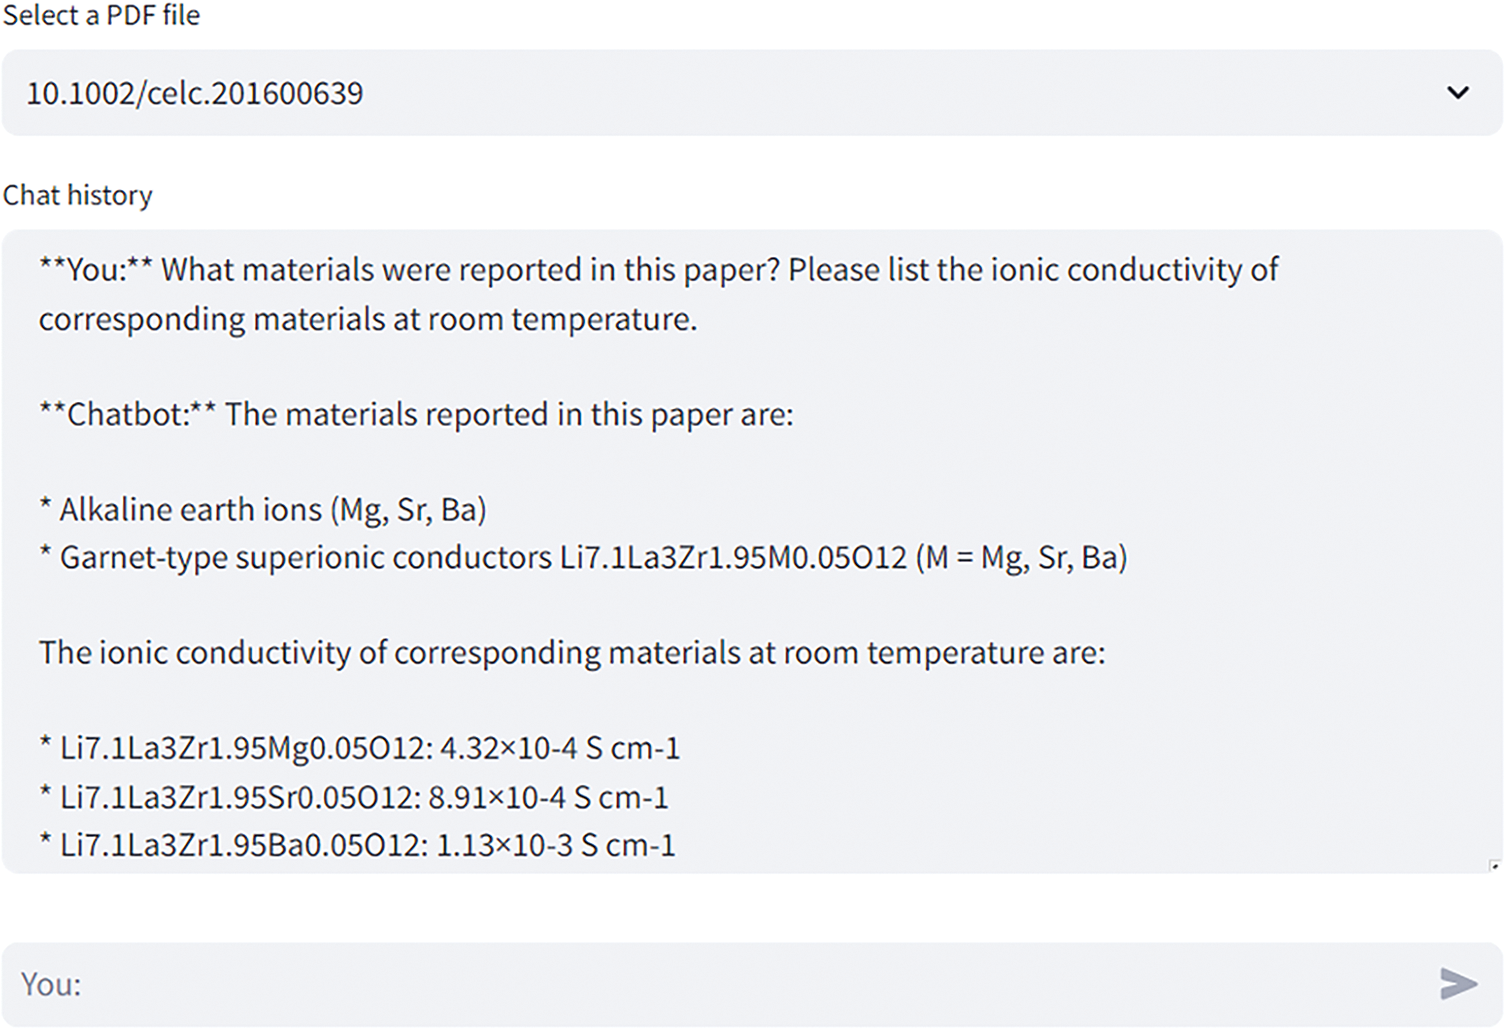The height and width of the screenshot is (1029, 1505).
Task: Click "(M = Mg, Sr, Ba)" in garnet line
Action: pos(1021,558)
